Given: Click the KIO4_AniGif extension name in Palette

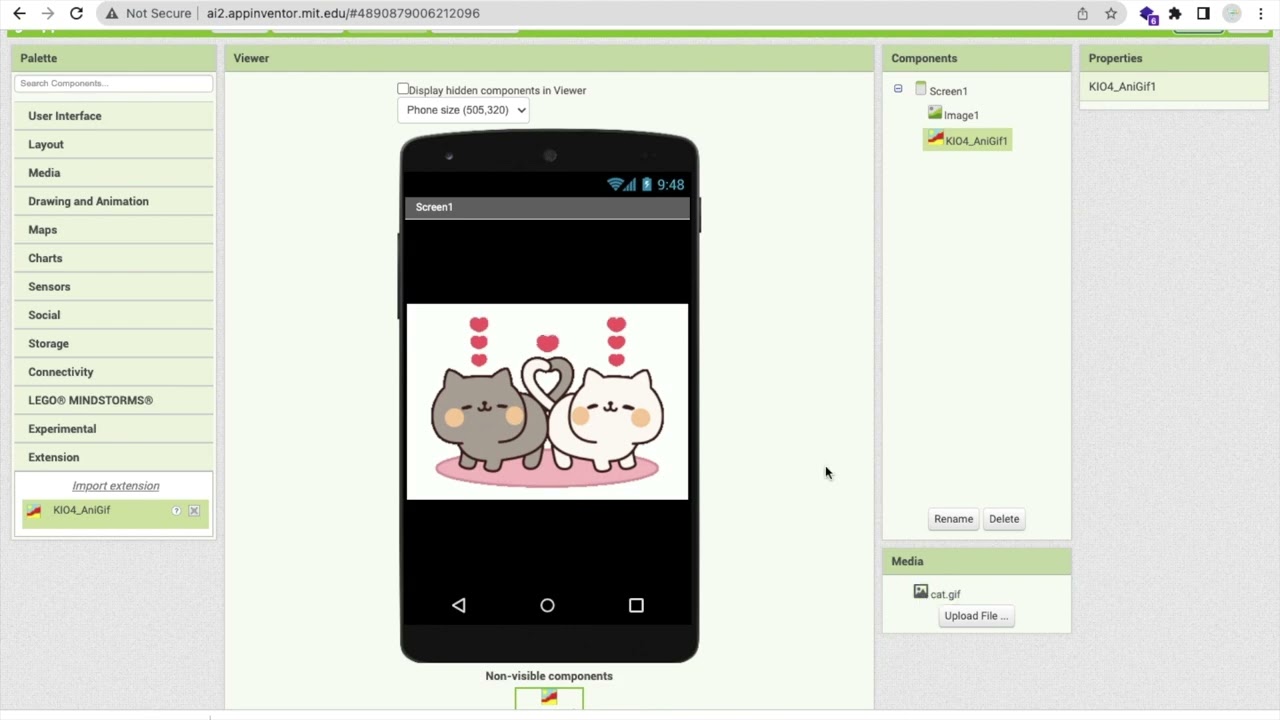Looking at the screenshot, I should coord(82,510).
